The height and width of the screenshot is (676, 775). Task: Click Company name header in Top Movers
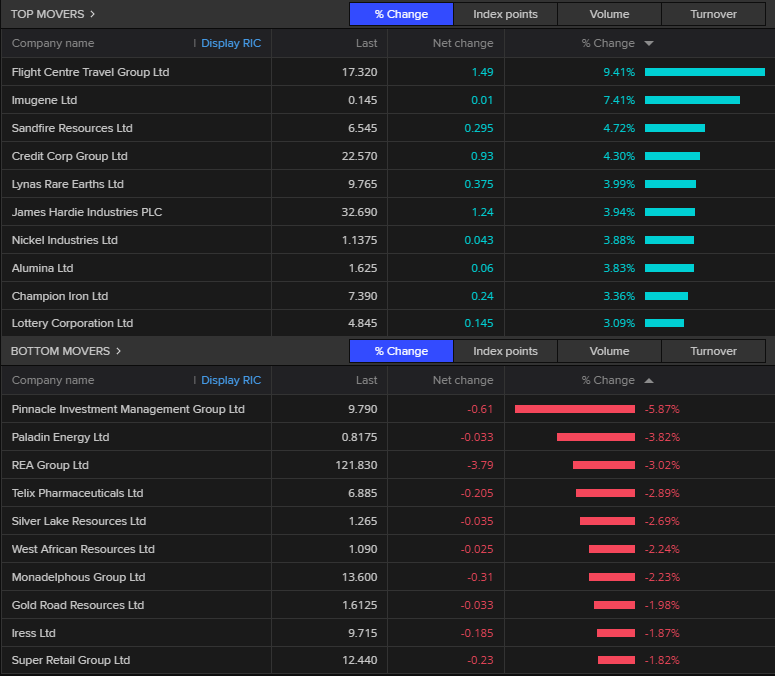point(53,43)
